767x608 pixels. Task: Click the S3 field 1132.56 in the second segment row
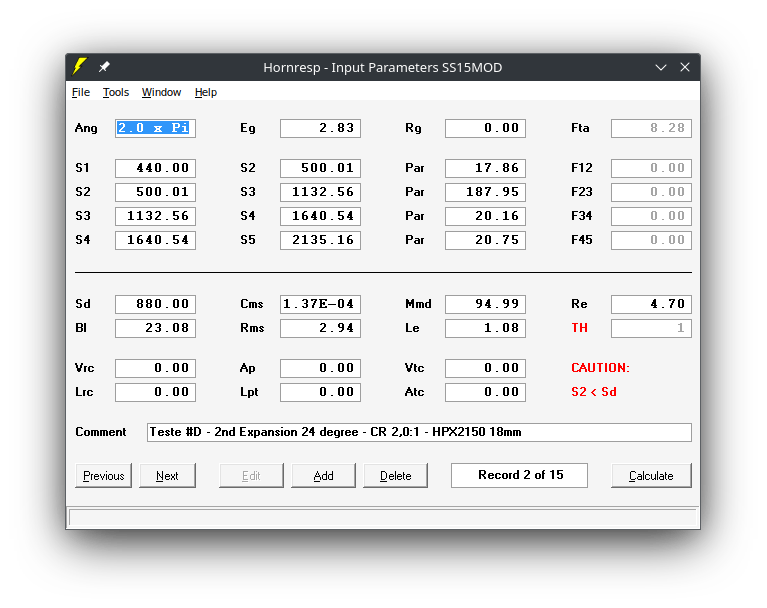320,192
